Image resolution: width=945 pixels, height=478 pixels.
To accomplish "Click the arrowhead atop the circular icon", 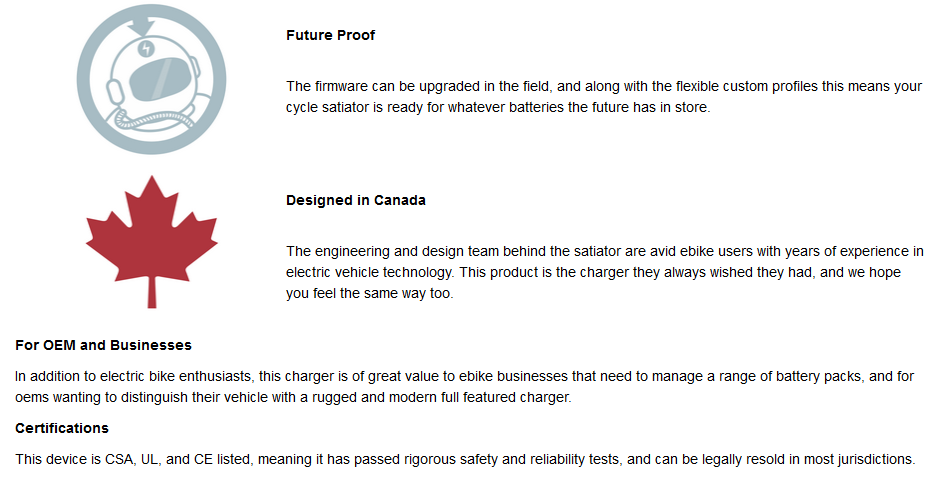I will click(x=142, y=26).
